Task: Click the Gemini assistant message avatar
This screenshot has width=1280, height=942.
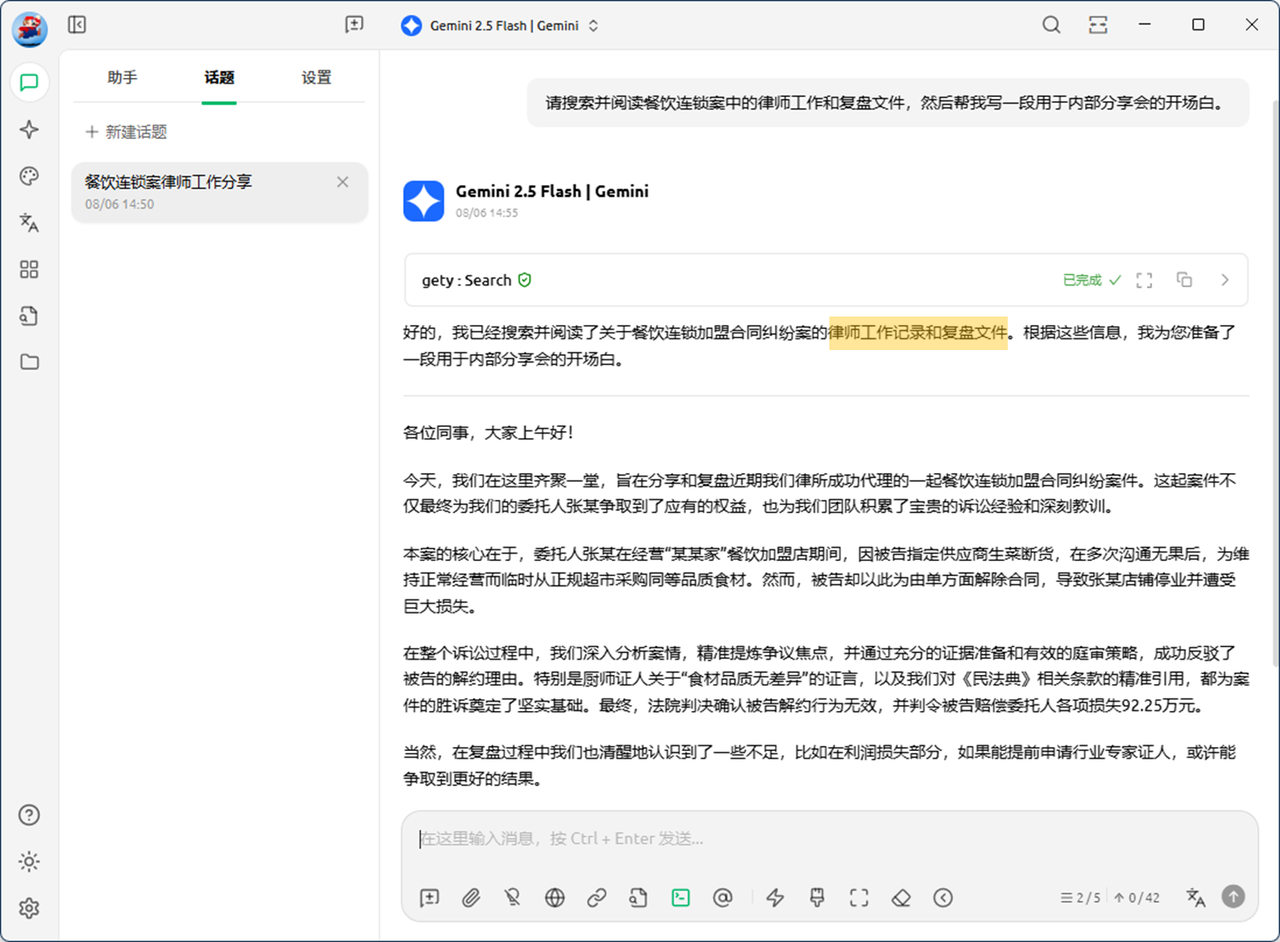Action: [424, 201]
